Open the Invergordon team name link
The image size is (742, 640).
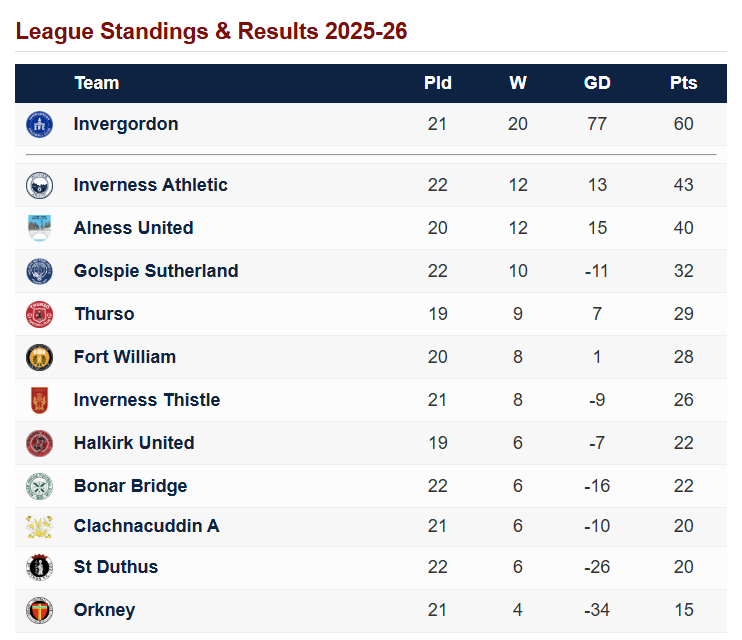click(126, 124)
